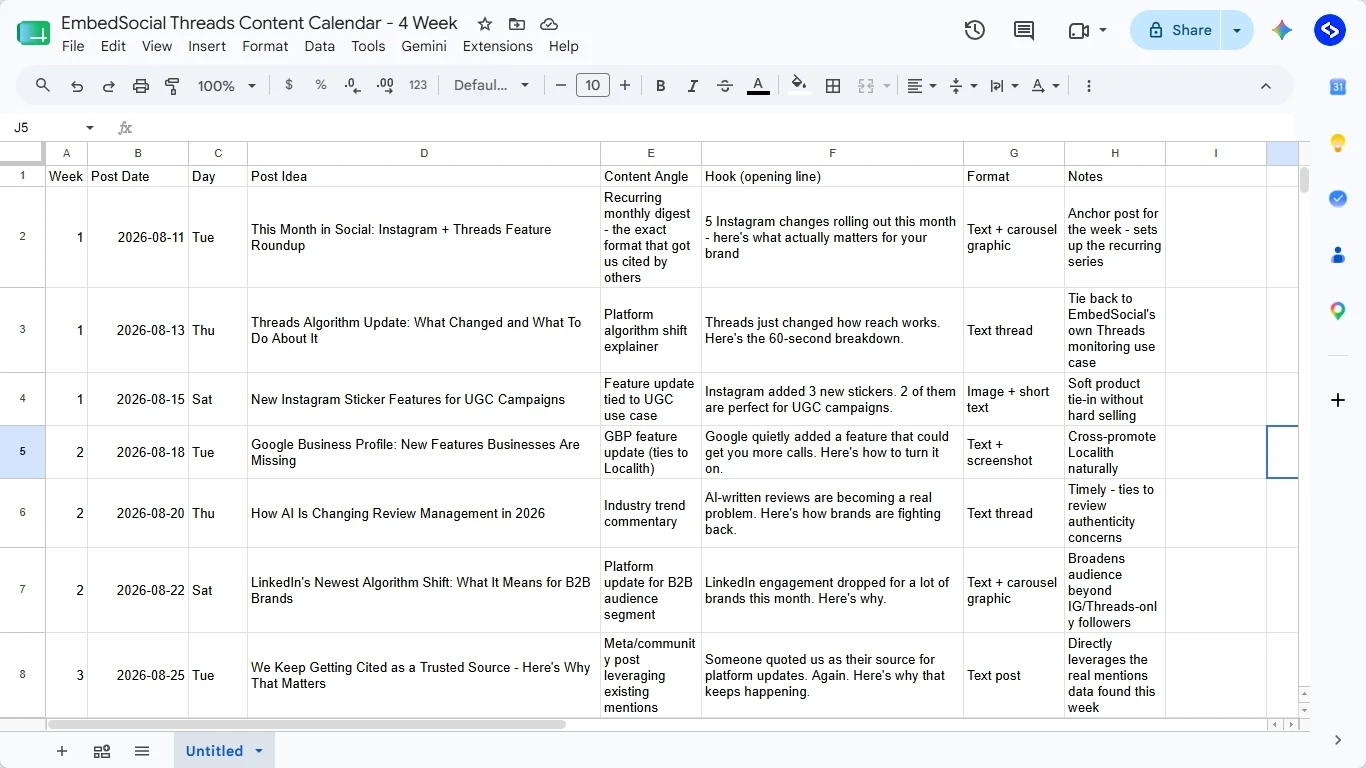
Task: Open the fill color picker
Action: pos(798,85)
